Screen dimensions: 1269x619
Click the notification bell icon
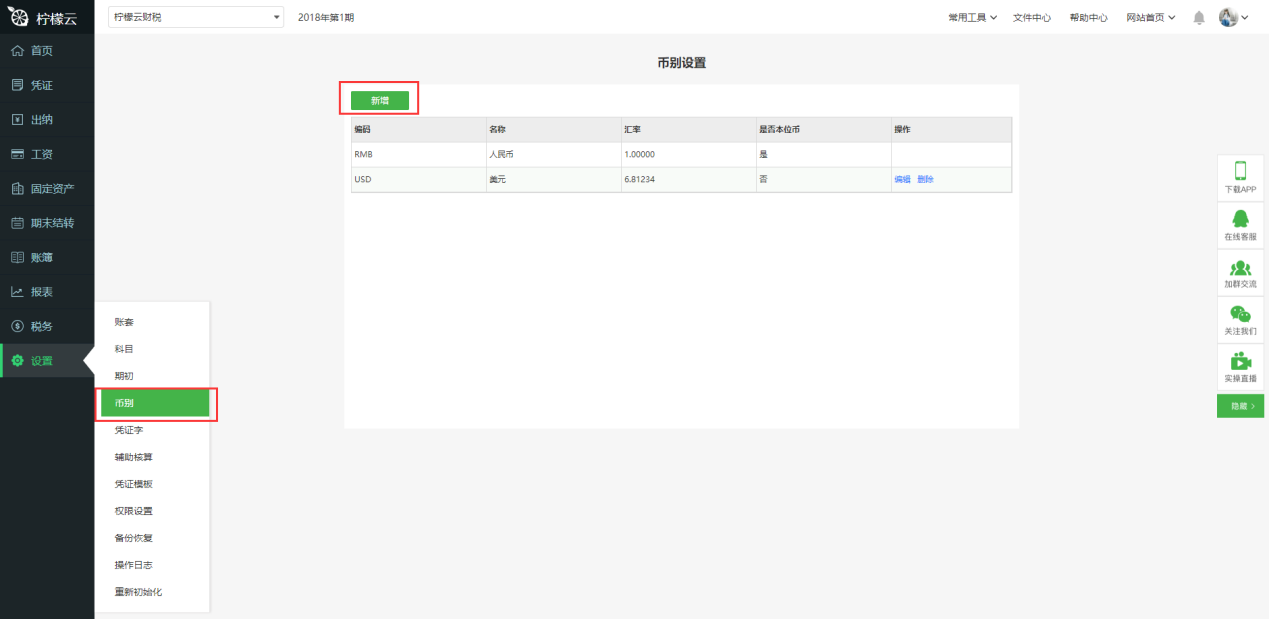(x=1199, y=18)
